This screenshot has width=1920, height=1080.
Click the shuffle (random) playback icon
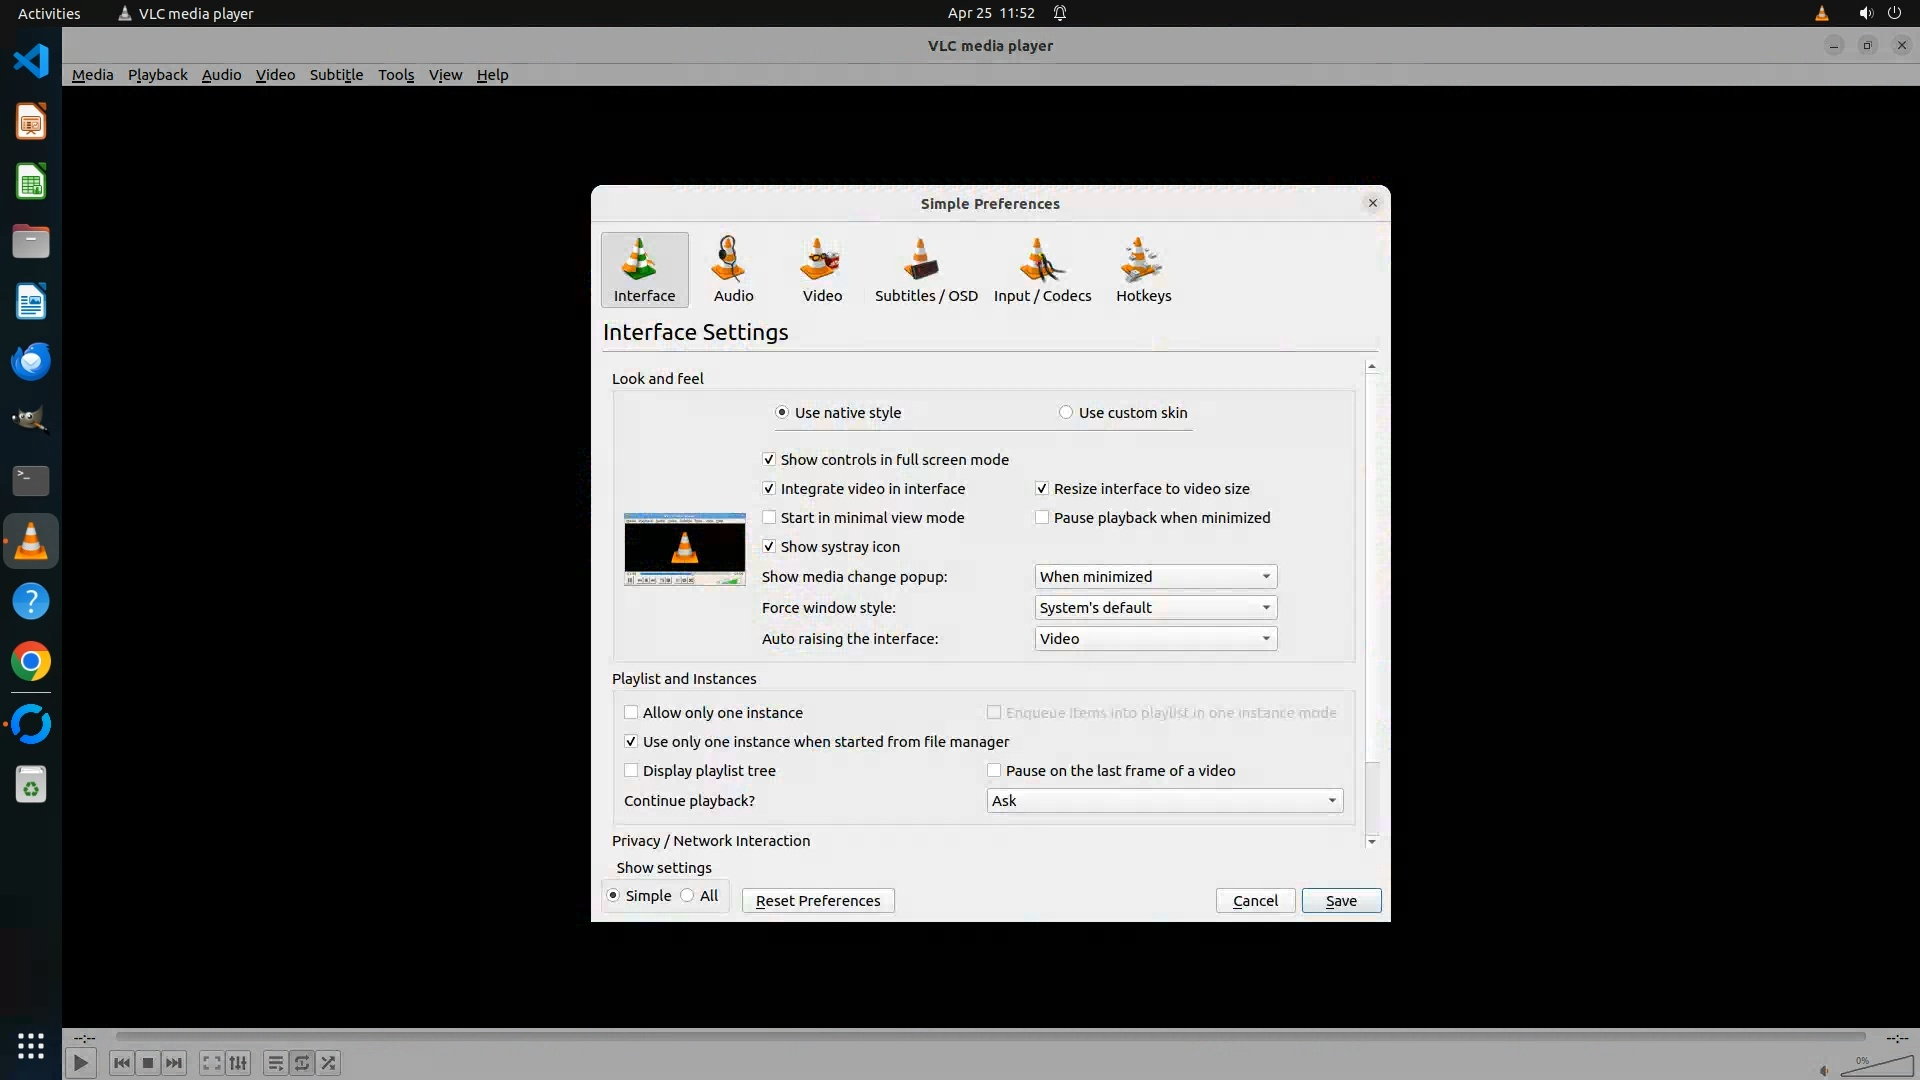(x=329, y=1063)
